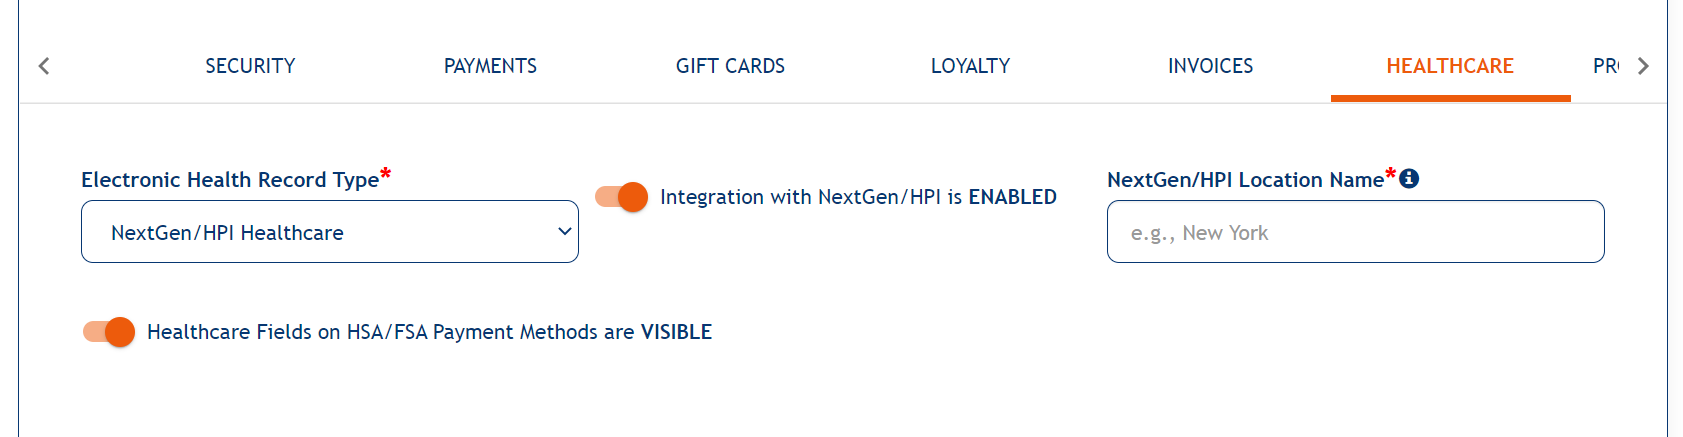Click the Electronic Health Record Type label
This screenshot has height=437, width=1683.
click(x=230, y=180)
